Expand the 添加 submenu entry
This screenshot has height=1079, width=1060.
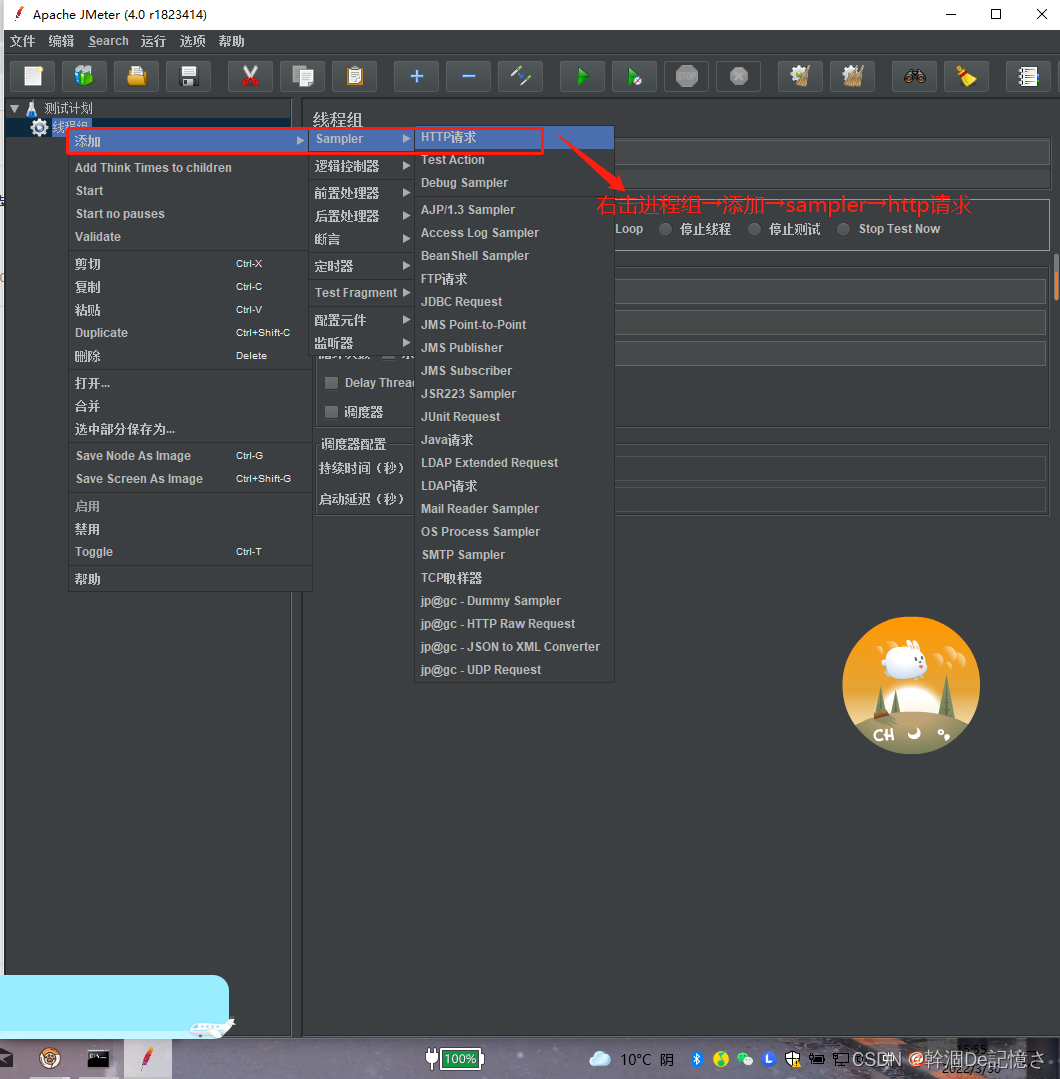189,141
